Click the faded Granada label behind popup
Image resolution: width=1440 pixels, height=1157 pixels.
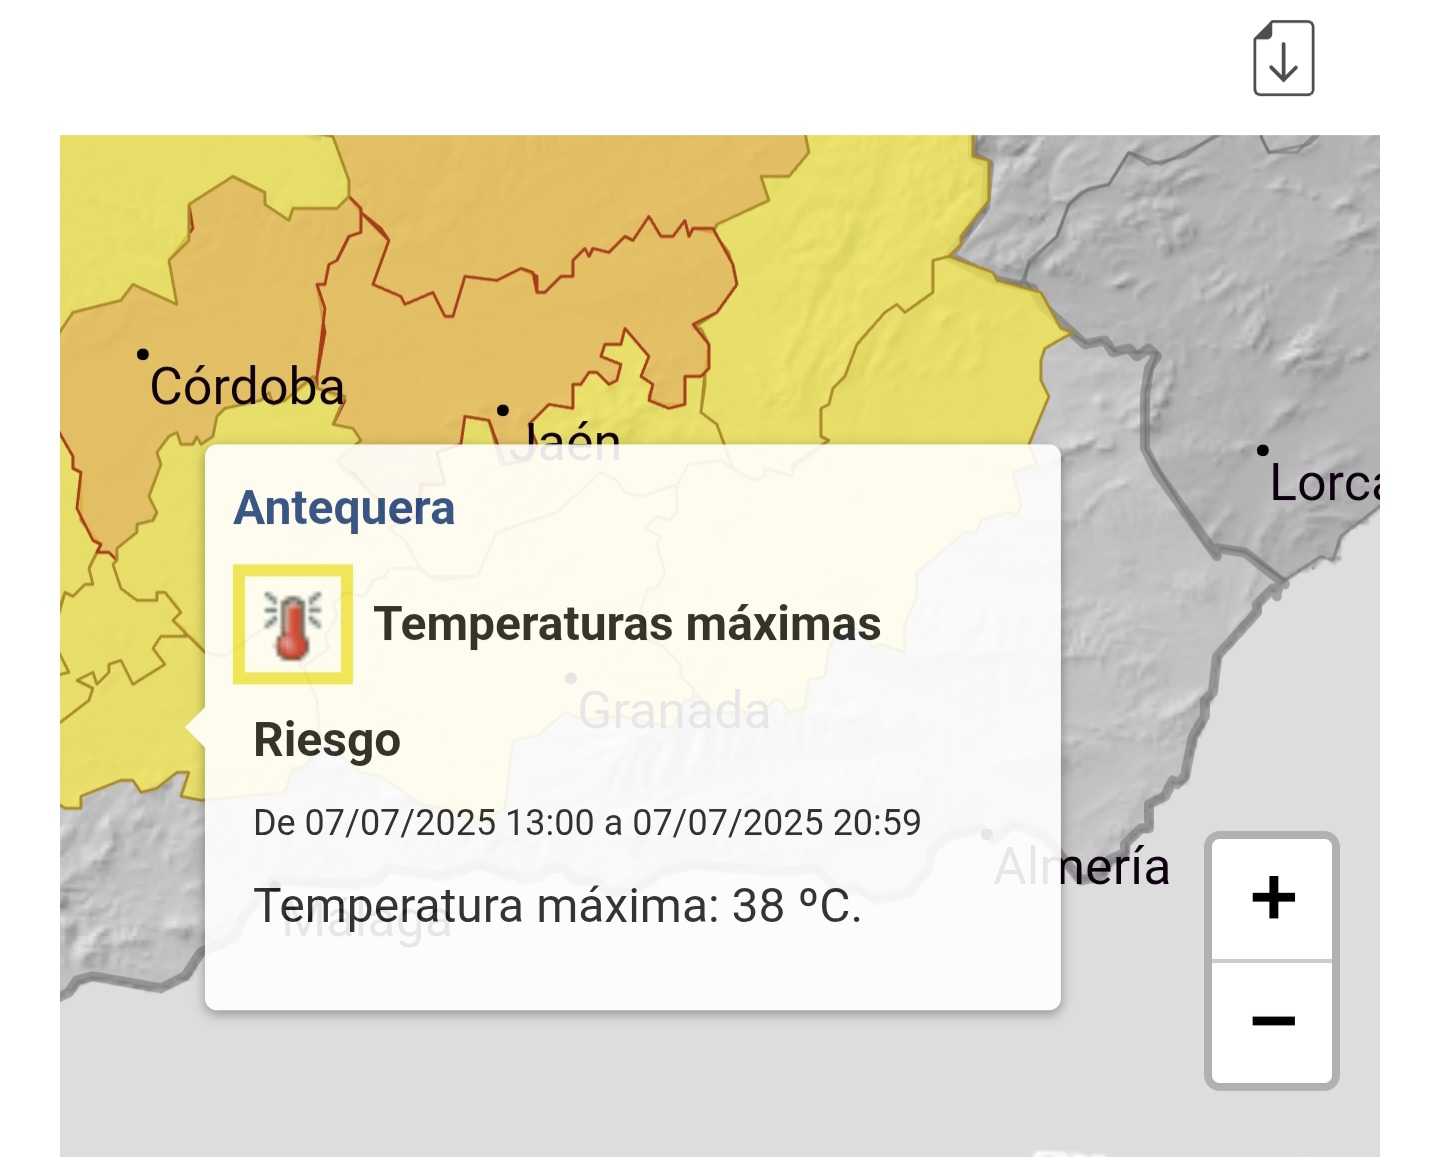point(674,710)
